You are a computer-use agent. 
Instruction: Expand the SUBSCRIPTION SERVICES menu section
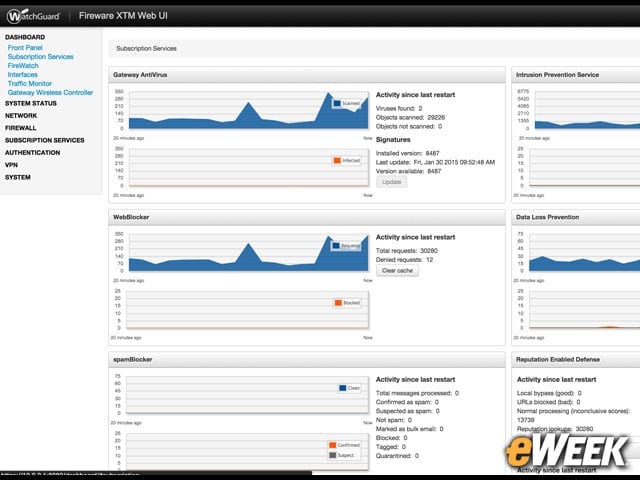click(x=44, y=140)
